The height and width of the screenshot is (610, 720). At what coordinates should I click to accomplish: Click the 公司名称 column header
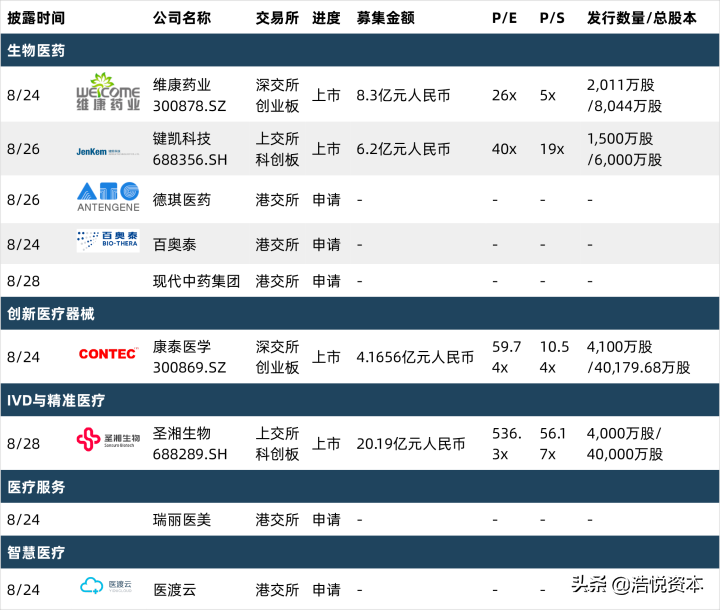click(x=182, y=18)
